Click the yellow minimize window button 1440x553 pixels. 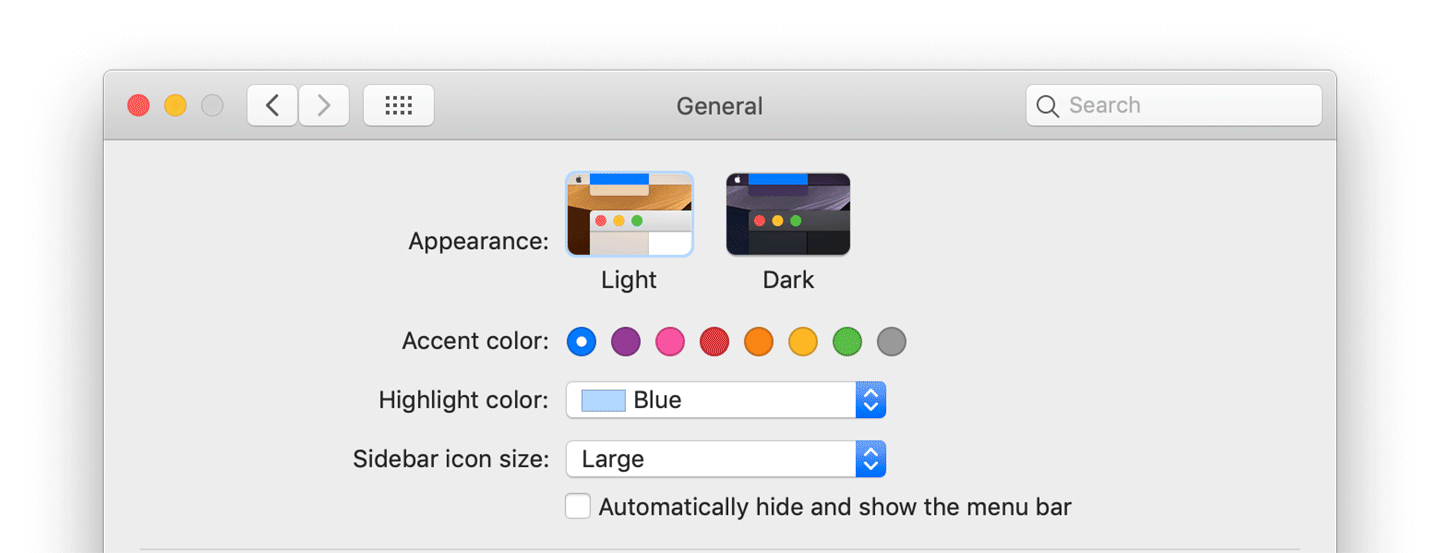pyautogui.click(x=175, y=105)
